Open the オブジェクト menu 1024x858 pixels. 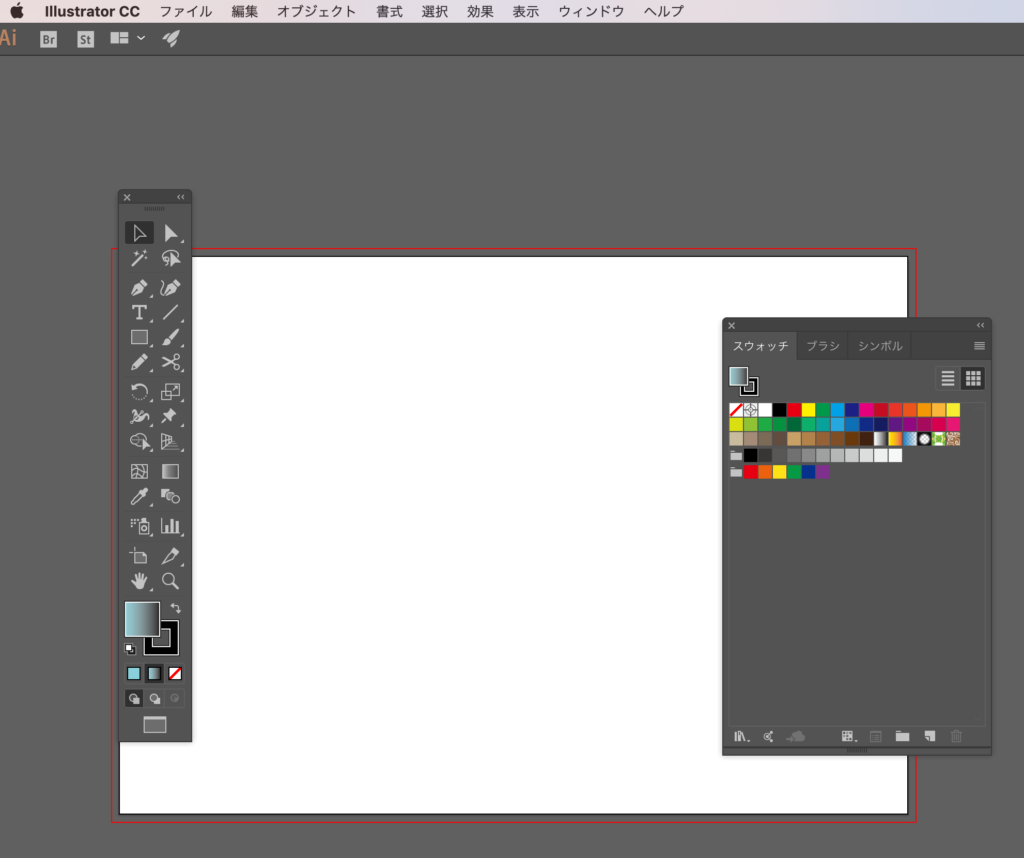316,11
